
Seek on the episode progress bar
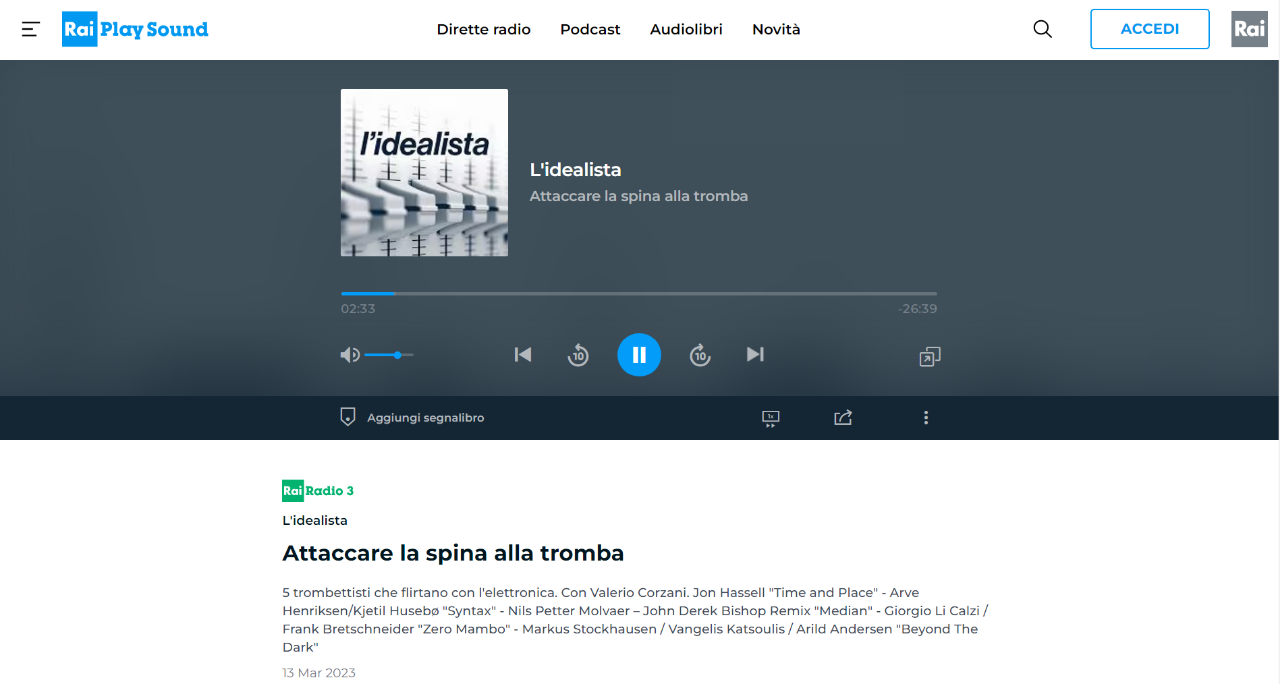(x=639, y=293)
